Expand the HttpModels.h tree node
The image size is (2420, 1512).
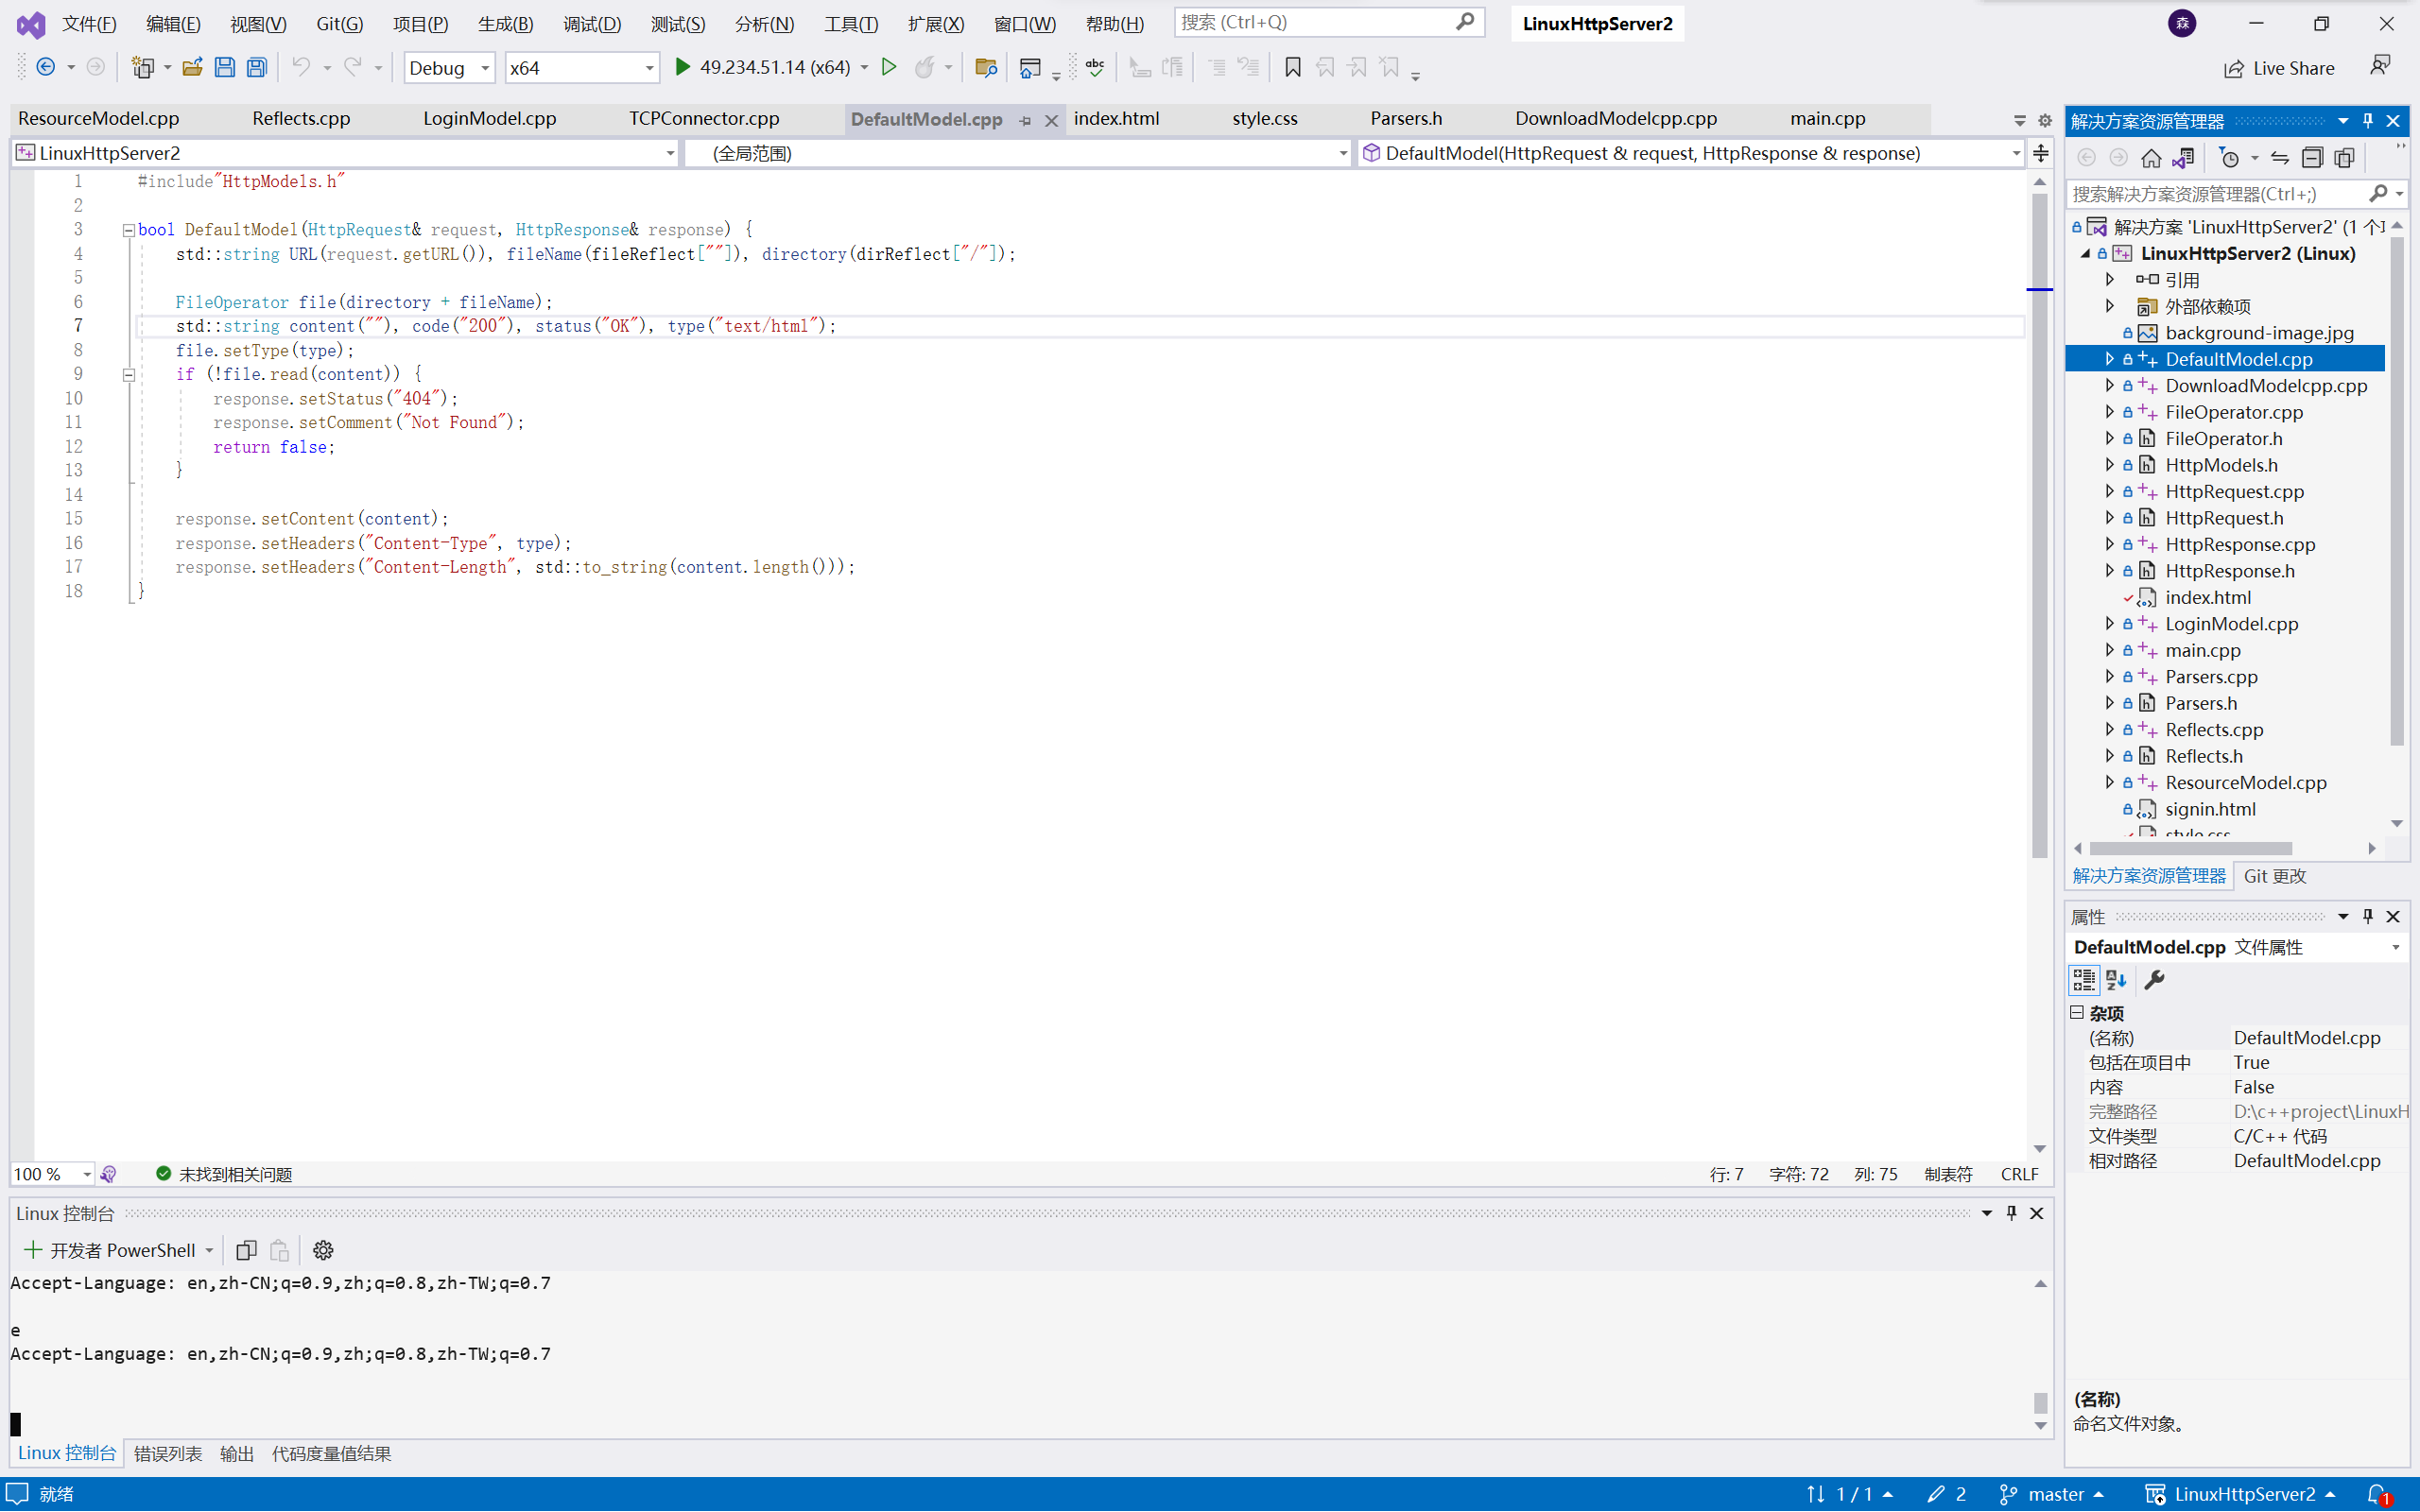click(x=2110, y=465)
